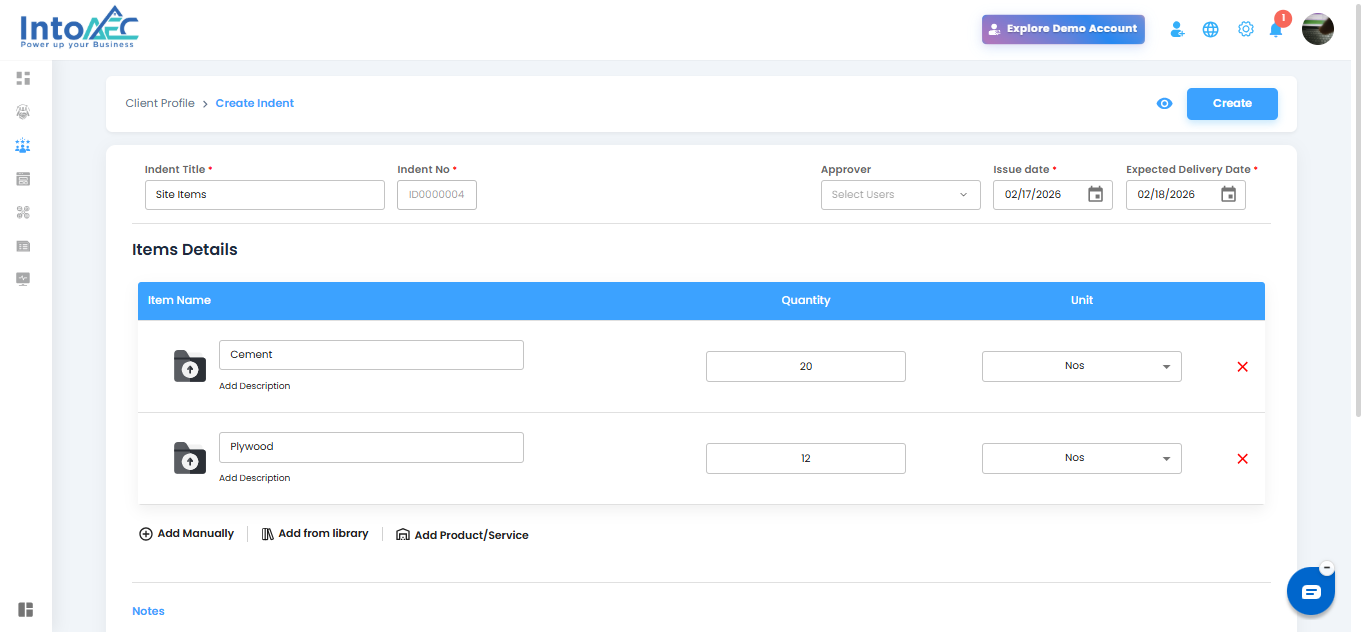
Task: Click the Create button
Action: (x=1232, y=104)
